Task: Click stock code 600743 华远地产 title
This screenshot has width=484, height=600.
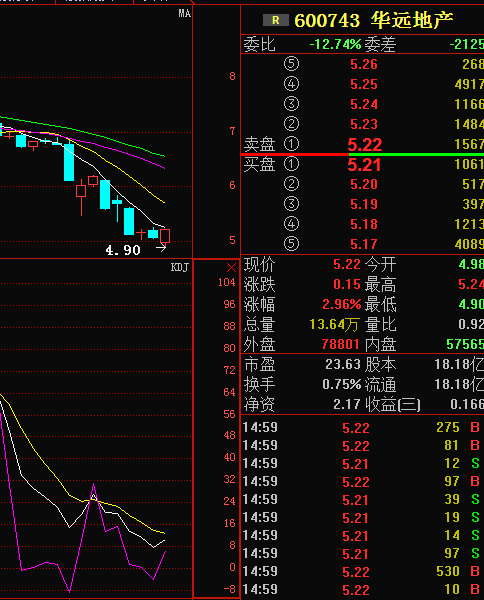Action: pos(373,20)
